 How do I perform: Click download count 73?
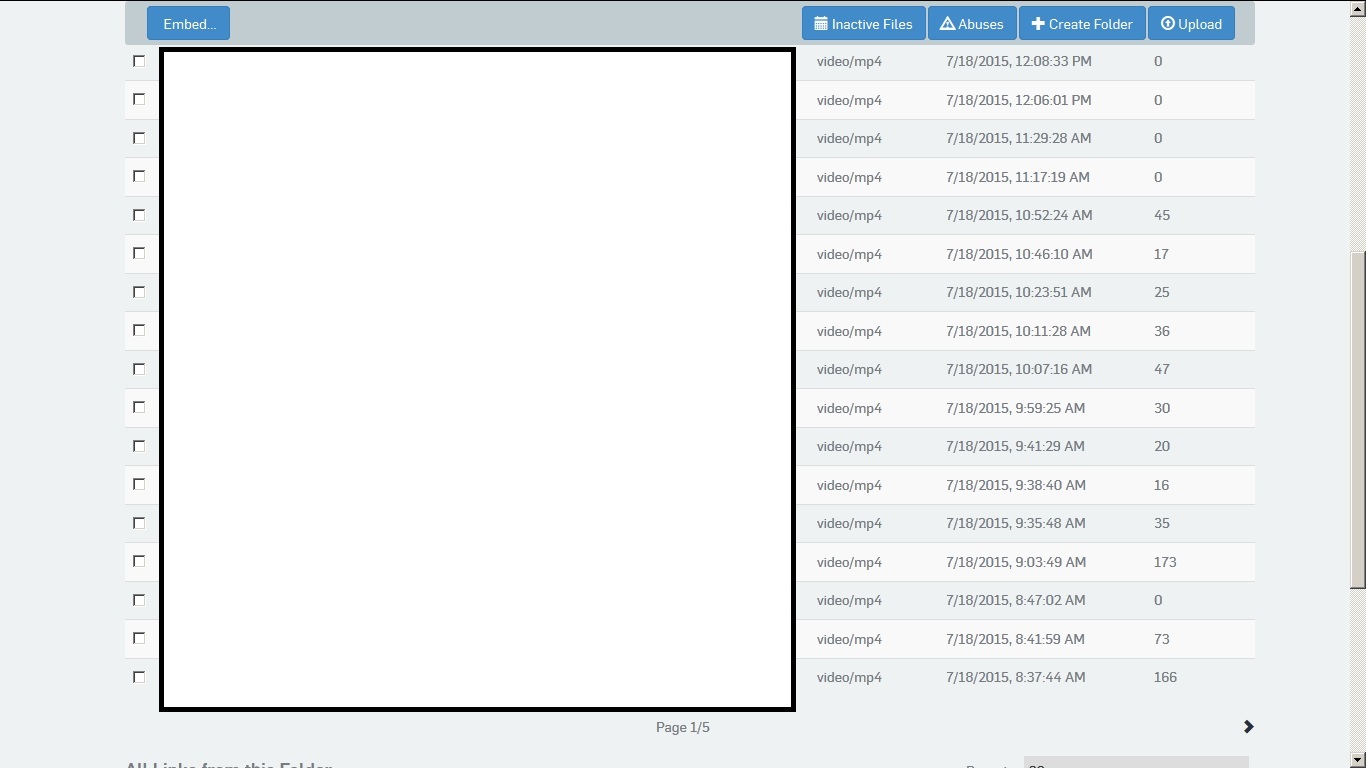[1162, 639]
